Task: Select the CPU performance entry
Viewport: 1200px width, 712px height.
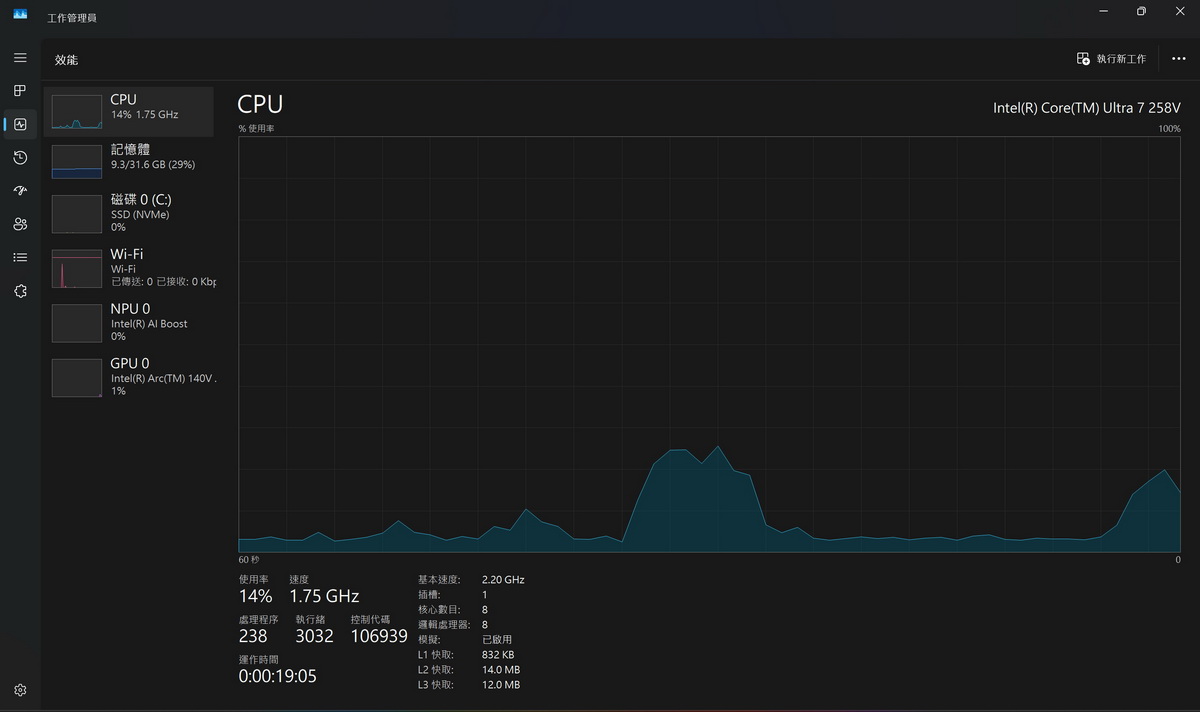Action: click(129, 111)
